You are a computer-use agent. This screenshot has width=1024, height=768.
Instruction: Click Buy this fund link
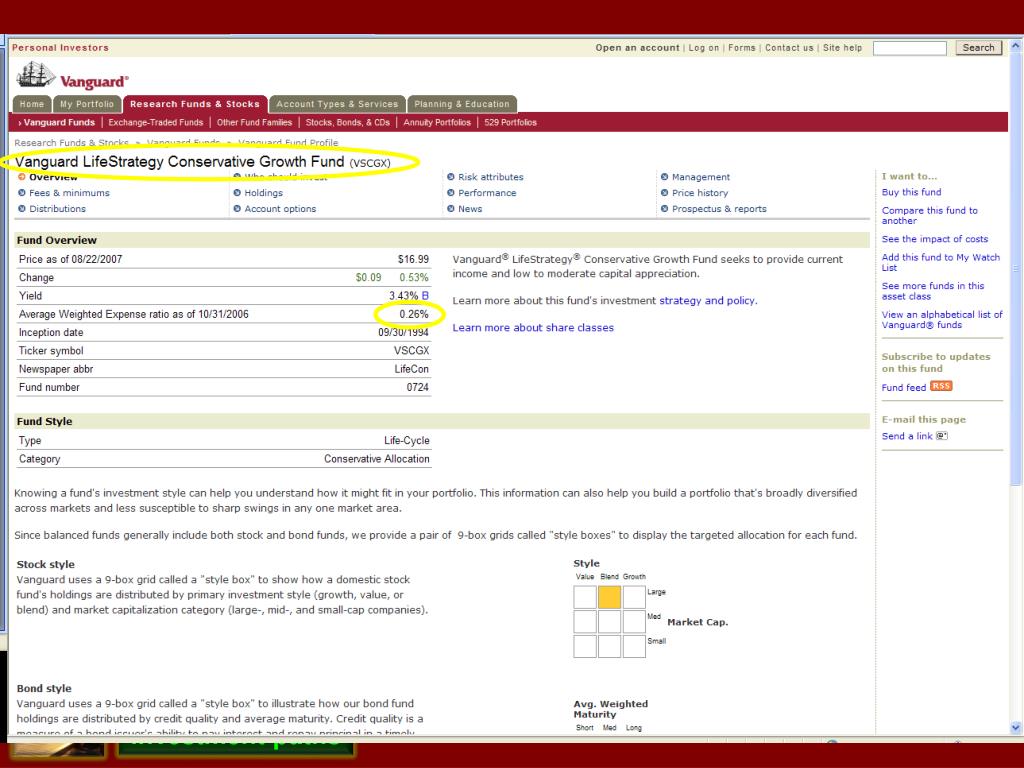(x=911, y=192)
